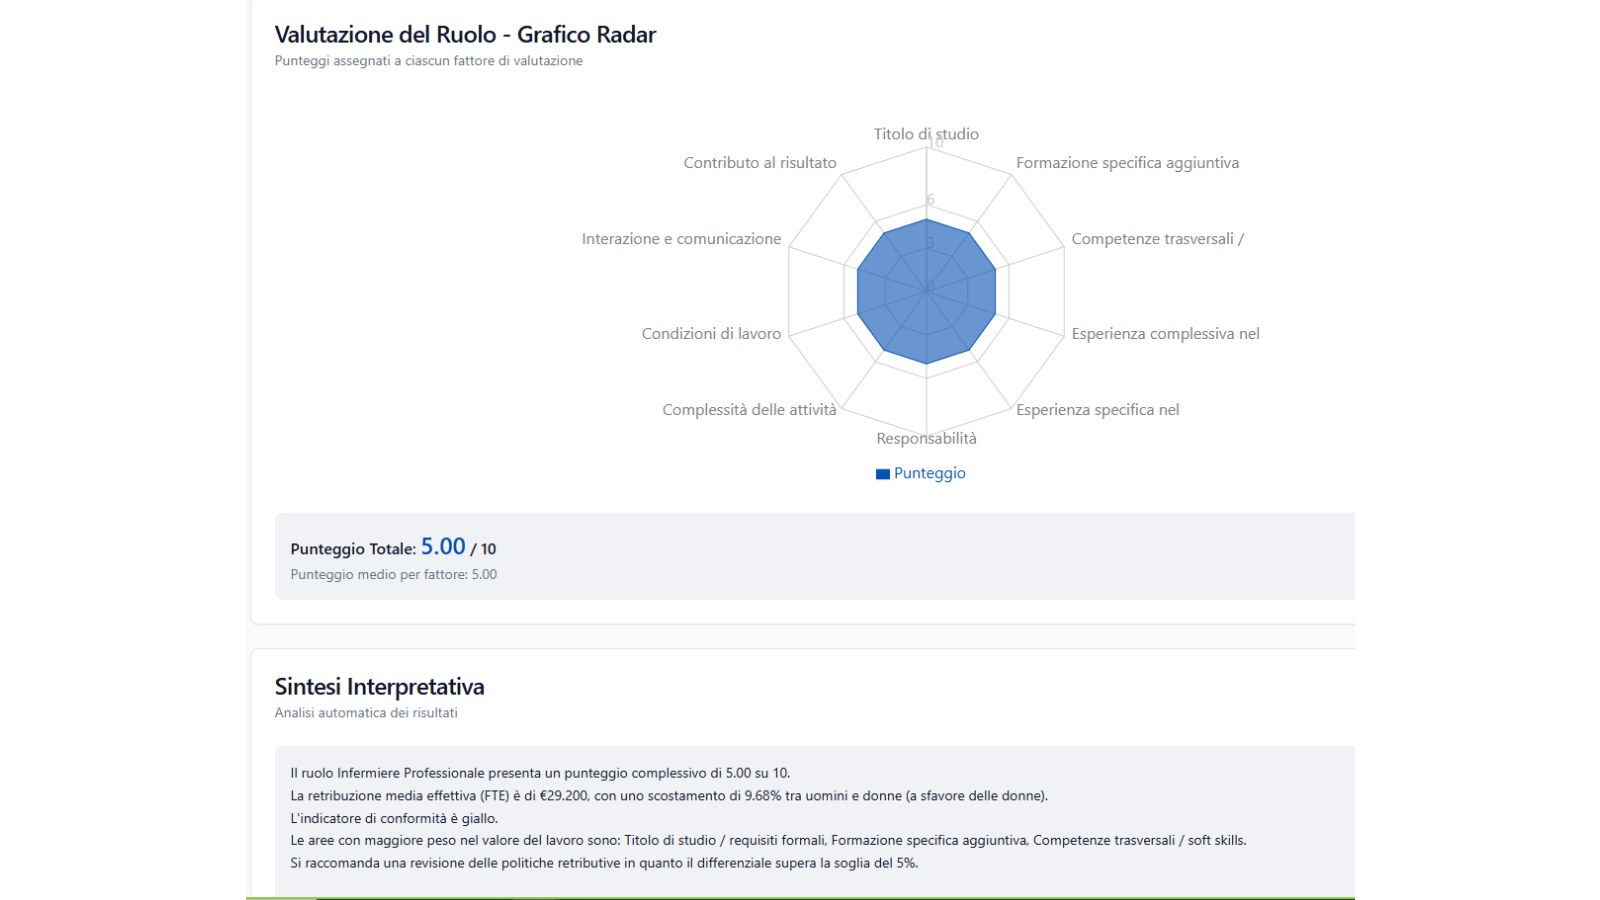Click the Titolo di studio axis label

(925, 134)
